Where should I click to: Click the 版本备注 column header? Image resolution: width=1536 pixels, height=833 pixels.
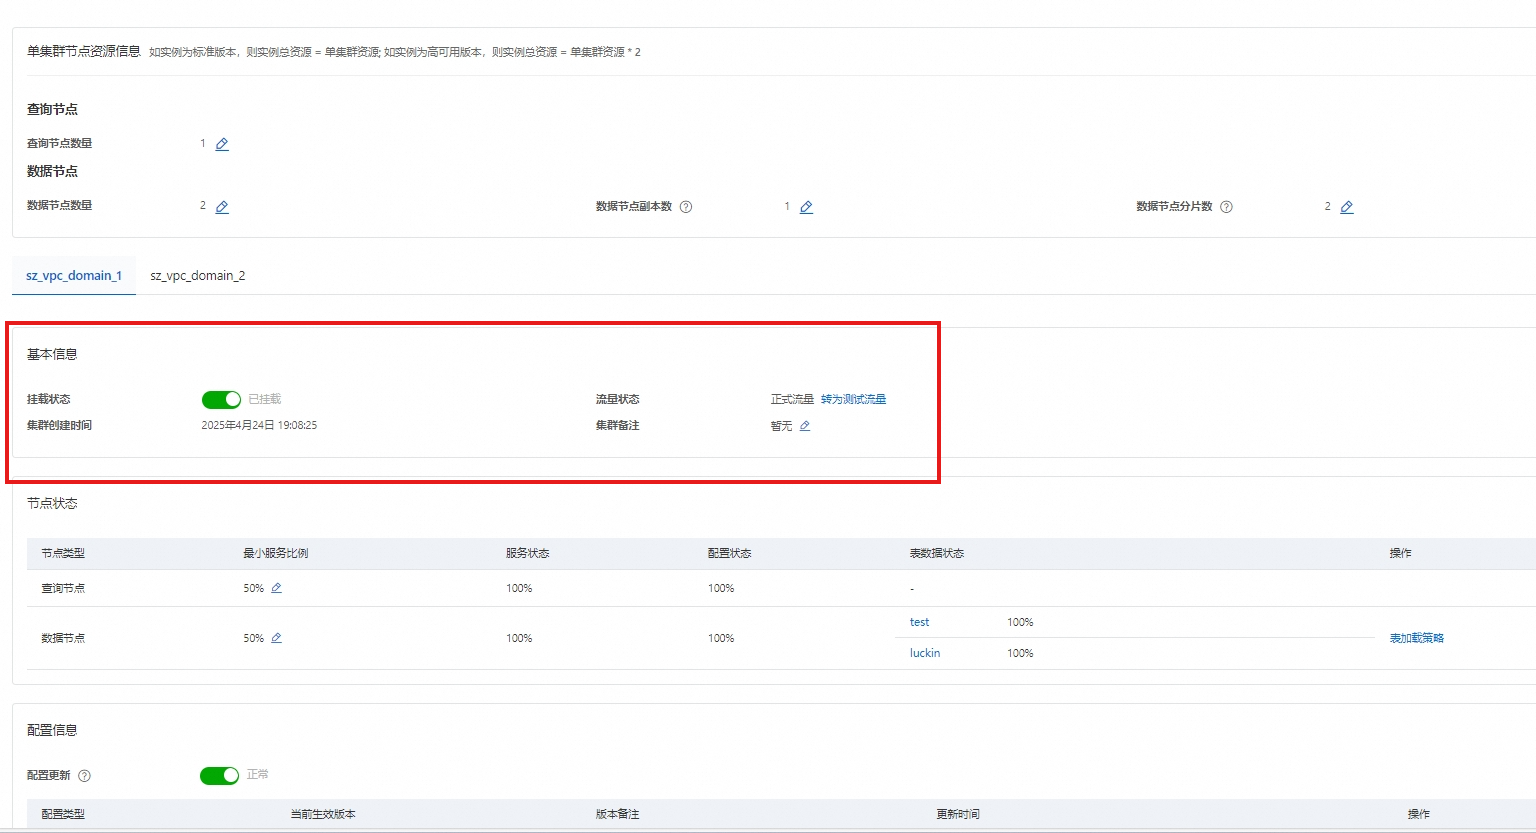pyautogui.click(x=618, y=814)
